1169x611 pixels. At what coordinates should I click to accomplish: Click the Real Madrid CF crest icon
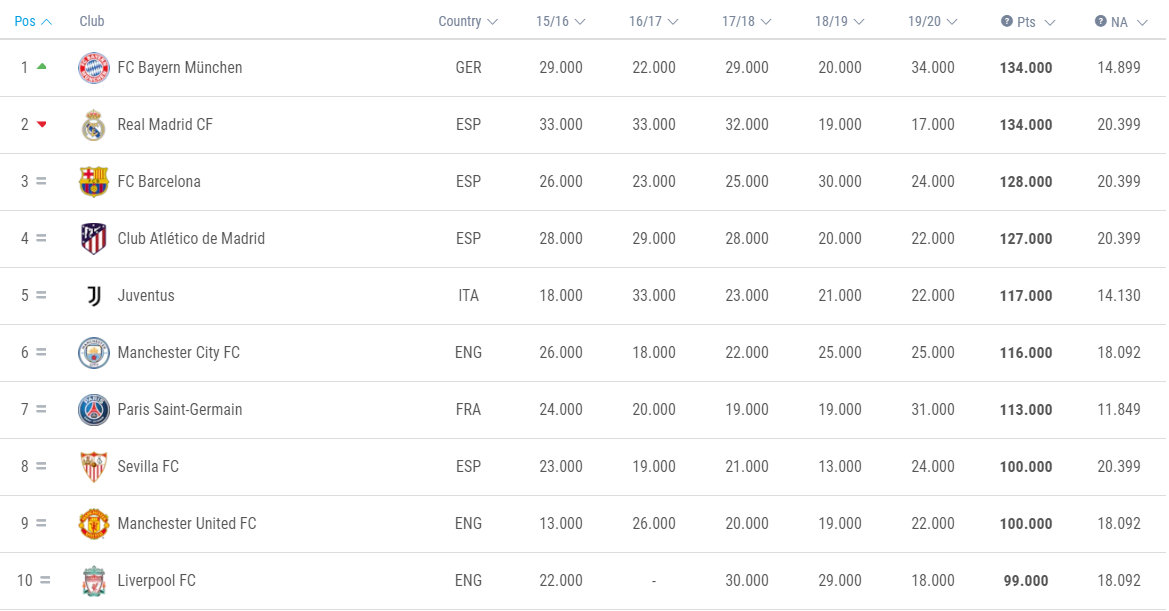tap(93, 125)
